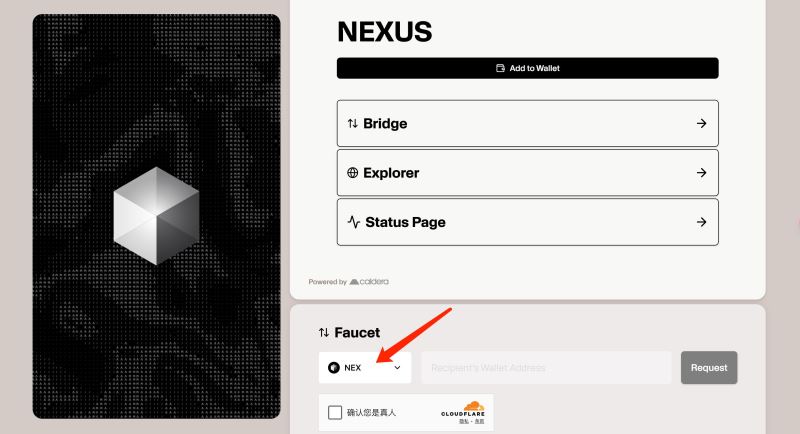800x434 pixels.
Task: Check the Cloudflare human verification checkbox
Action: point(335,413)
